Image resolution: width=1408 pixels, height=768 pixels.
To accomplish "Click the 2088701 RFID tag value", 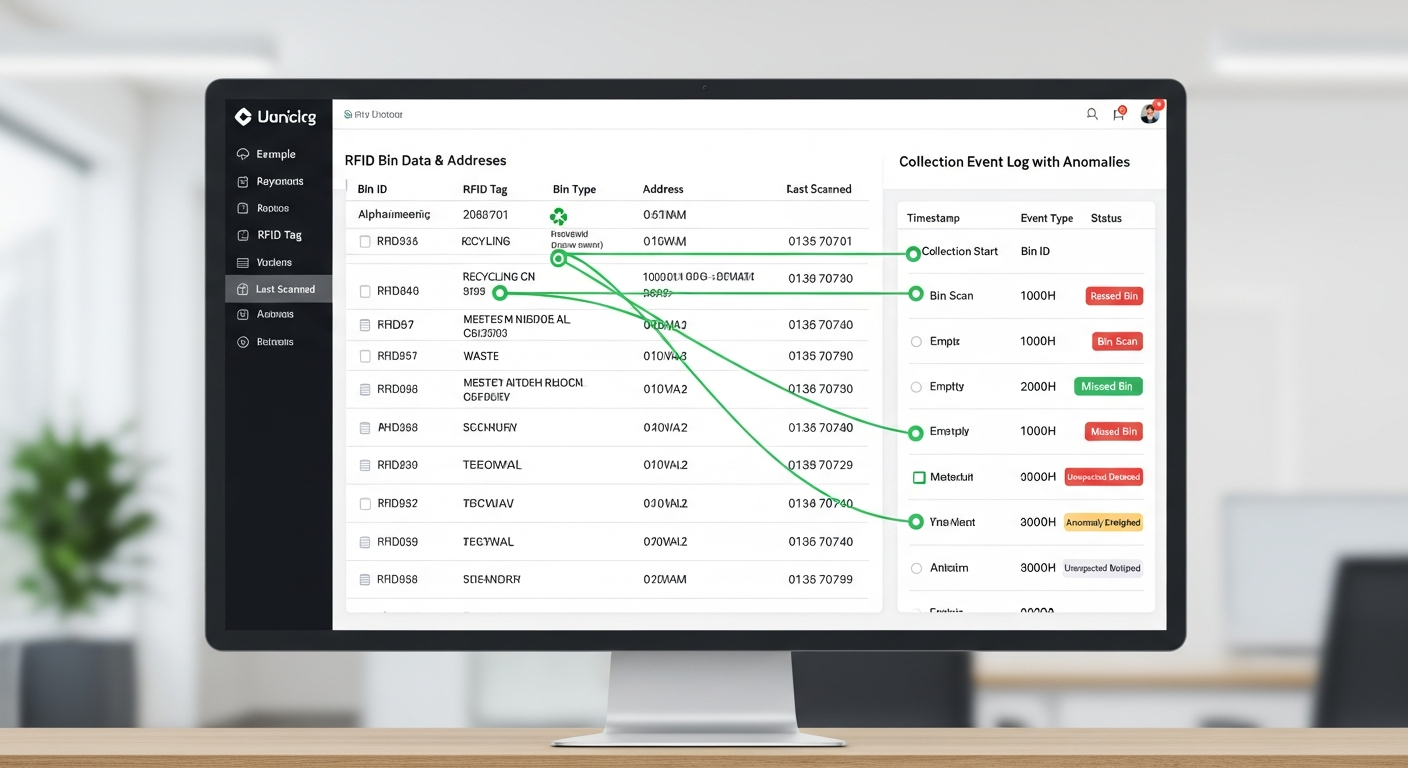I will click(485, 215).
